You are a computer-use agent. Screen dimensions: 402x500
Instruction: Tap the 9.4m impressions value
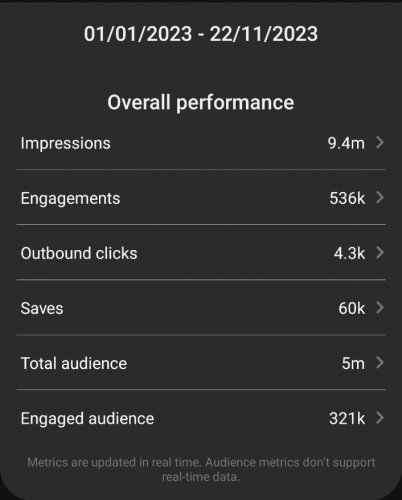coord(346,143)
